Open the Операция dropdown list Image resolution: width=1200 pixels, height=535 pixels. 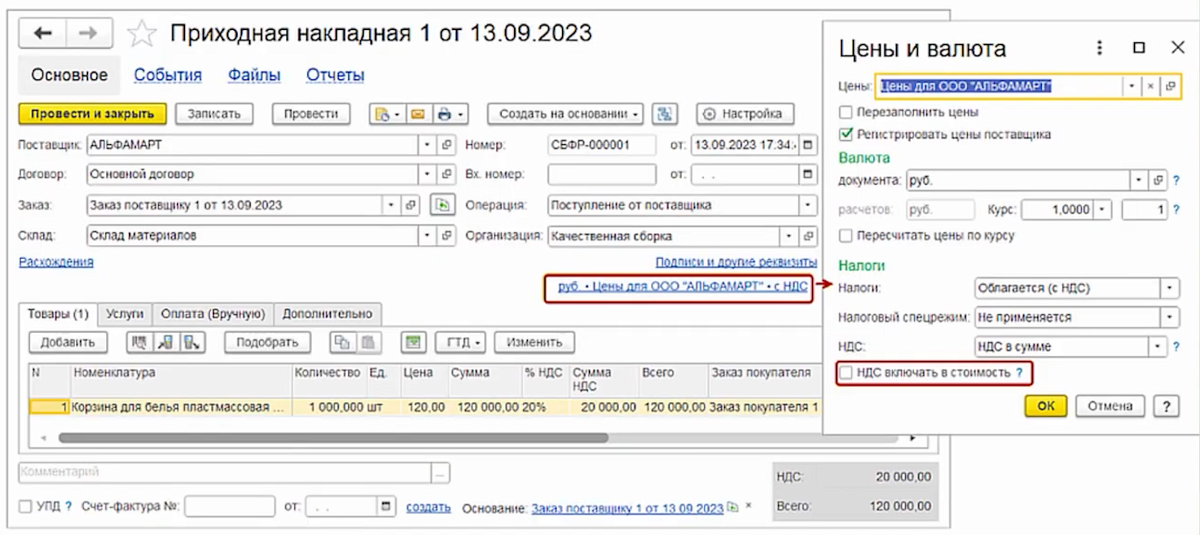[808, 205]
